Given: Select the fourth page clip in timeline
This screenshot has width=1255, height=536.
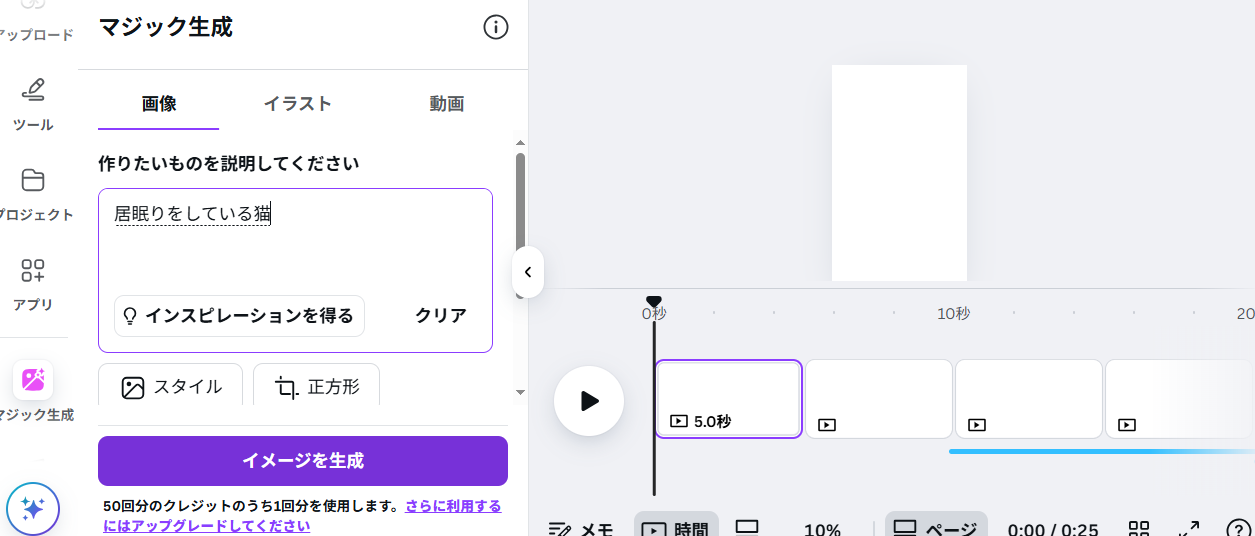Looking at the screenshot, I should (x=1179, y=399).
